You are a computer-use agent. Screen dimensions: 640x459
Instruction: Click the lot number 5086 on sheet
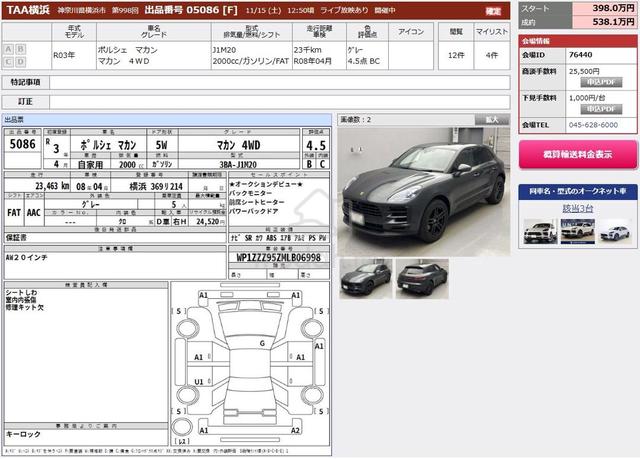click(23, 144)
